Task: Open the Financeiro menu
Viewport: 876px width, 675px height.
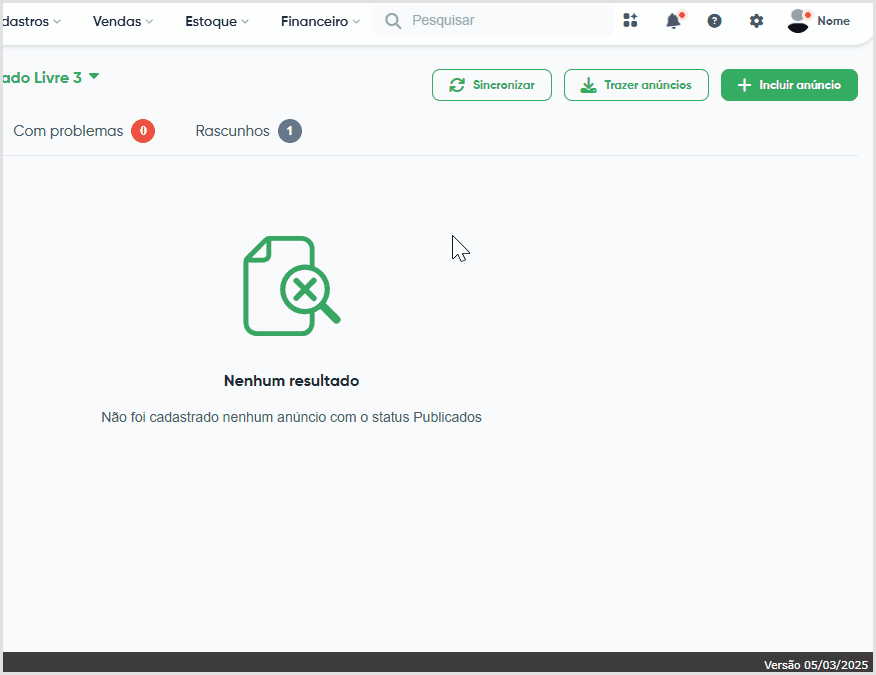Action: point(320,21)
